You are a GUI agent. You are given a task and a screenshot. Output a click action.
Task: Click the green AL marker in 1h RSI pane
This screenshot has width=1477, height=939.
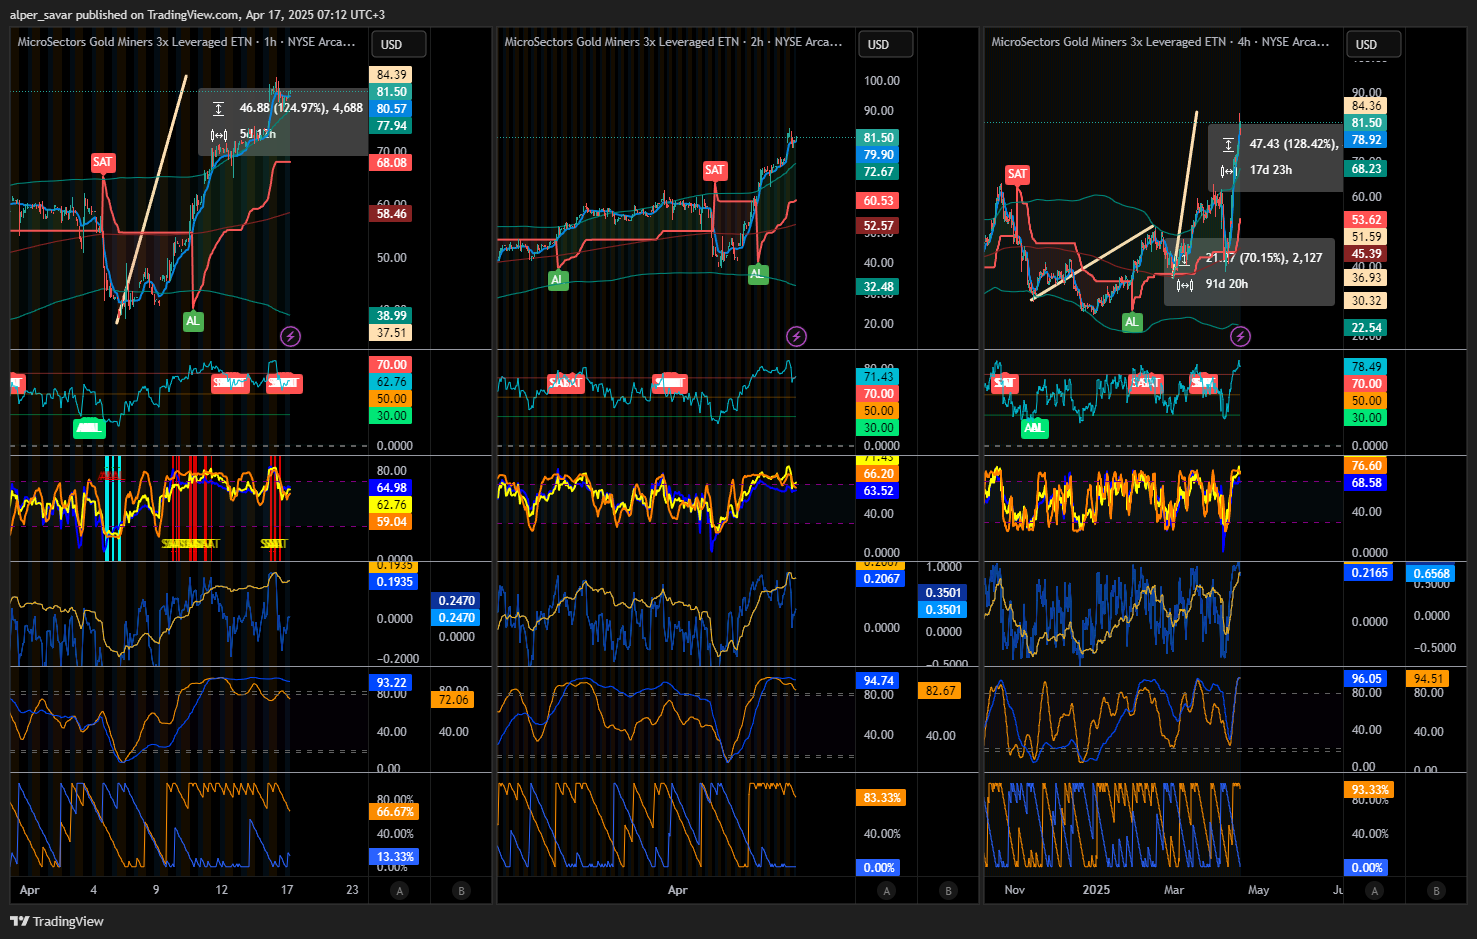click(89, 428)
